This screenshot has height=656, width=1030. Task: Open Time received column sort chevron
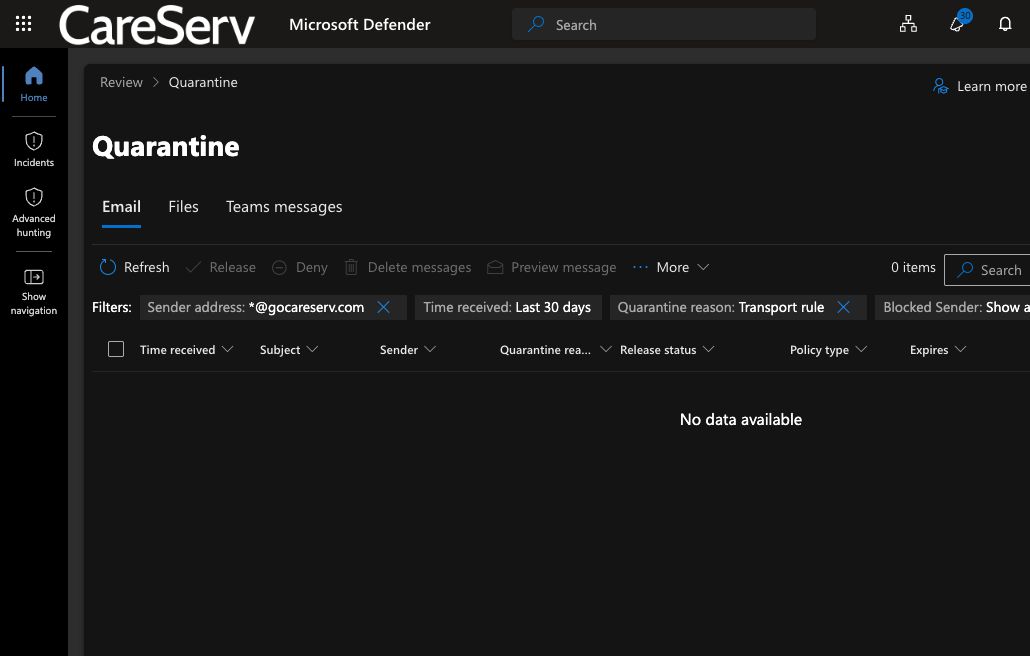click(227, 349)
